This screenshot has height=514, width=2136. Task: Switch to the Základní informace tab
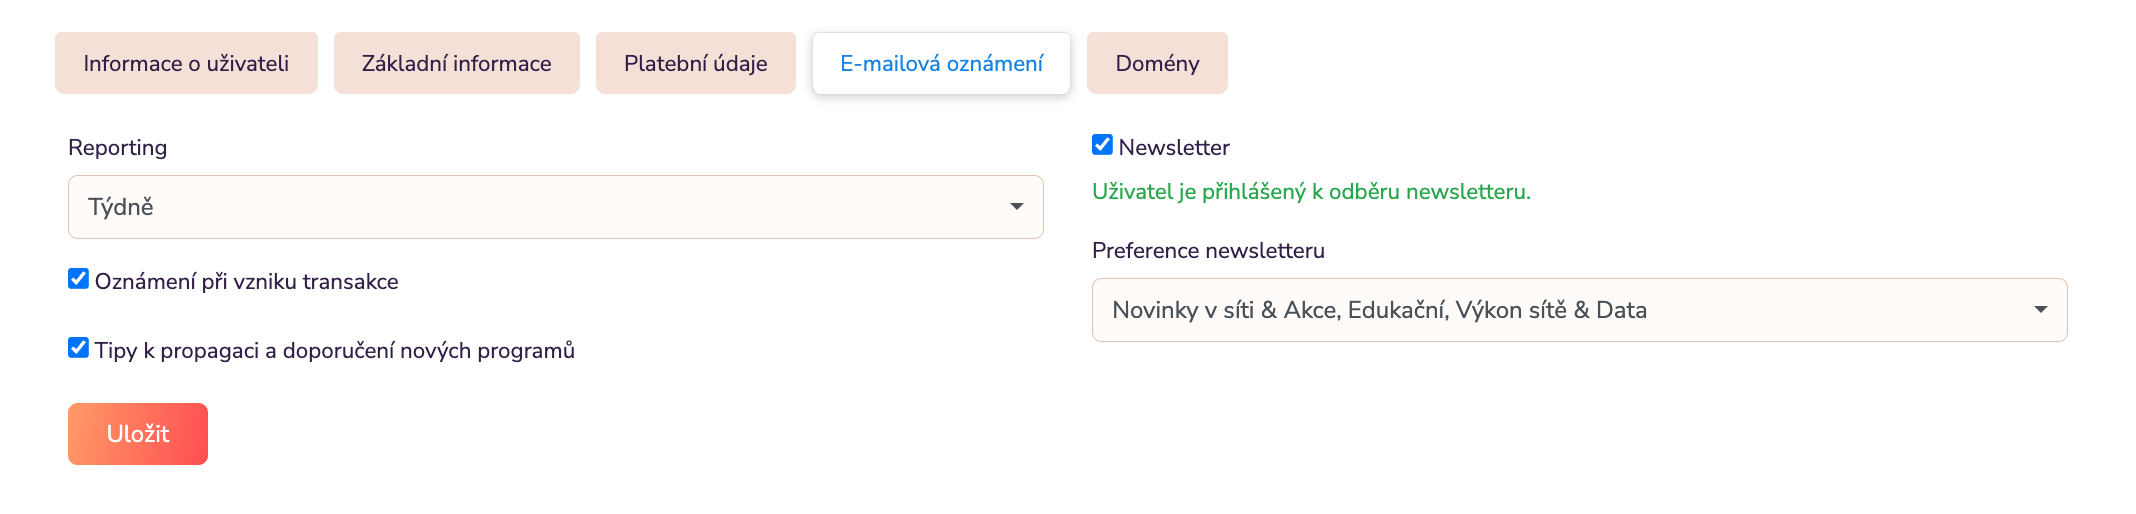(456, 63)
